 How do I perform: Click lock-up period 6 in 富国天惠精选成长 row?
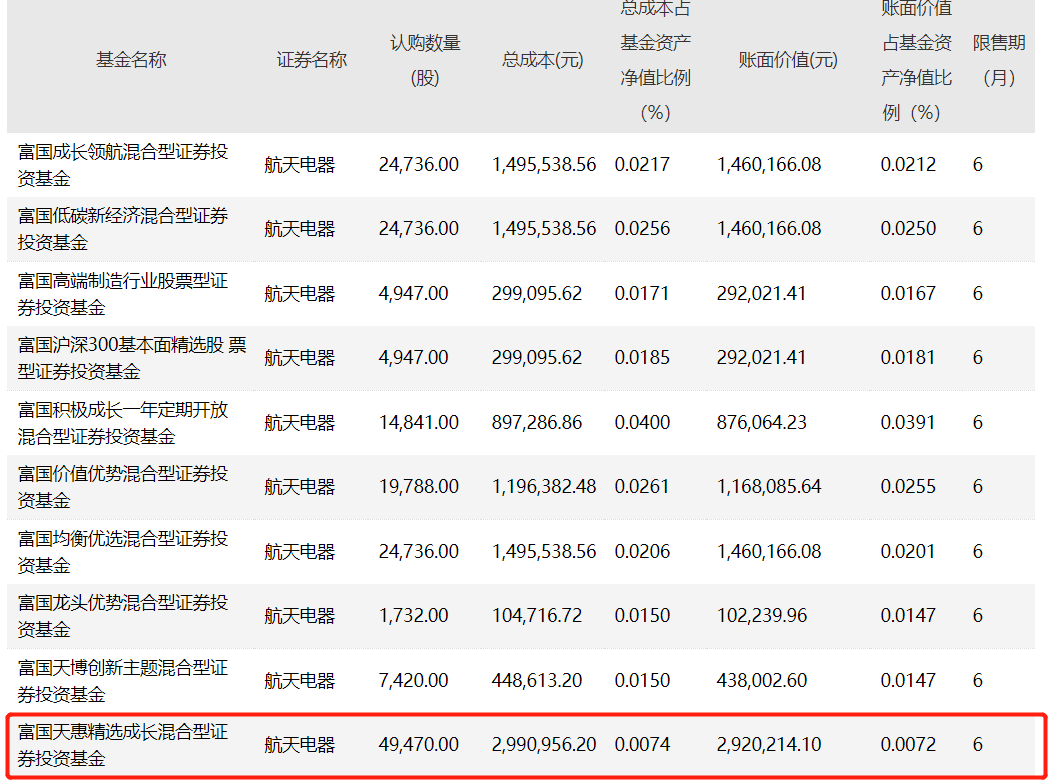coord(977,744)
